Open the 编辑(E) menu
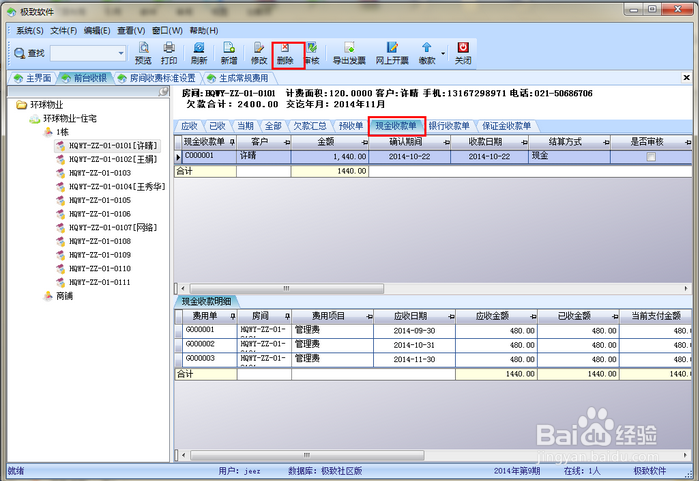This screenshot has height=481, width=699. click(97, 30)
